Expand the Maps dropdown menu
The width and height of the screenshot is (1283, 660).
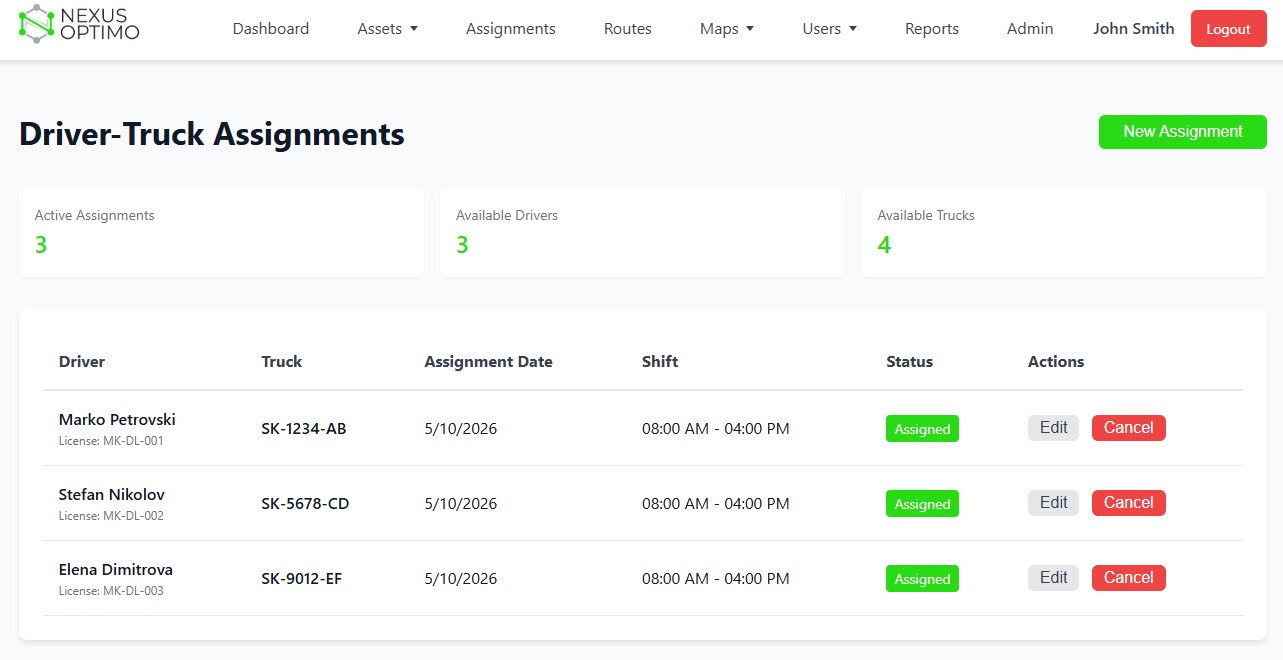pos(727,29)
